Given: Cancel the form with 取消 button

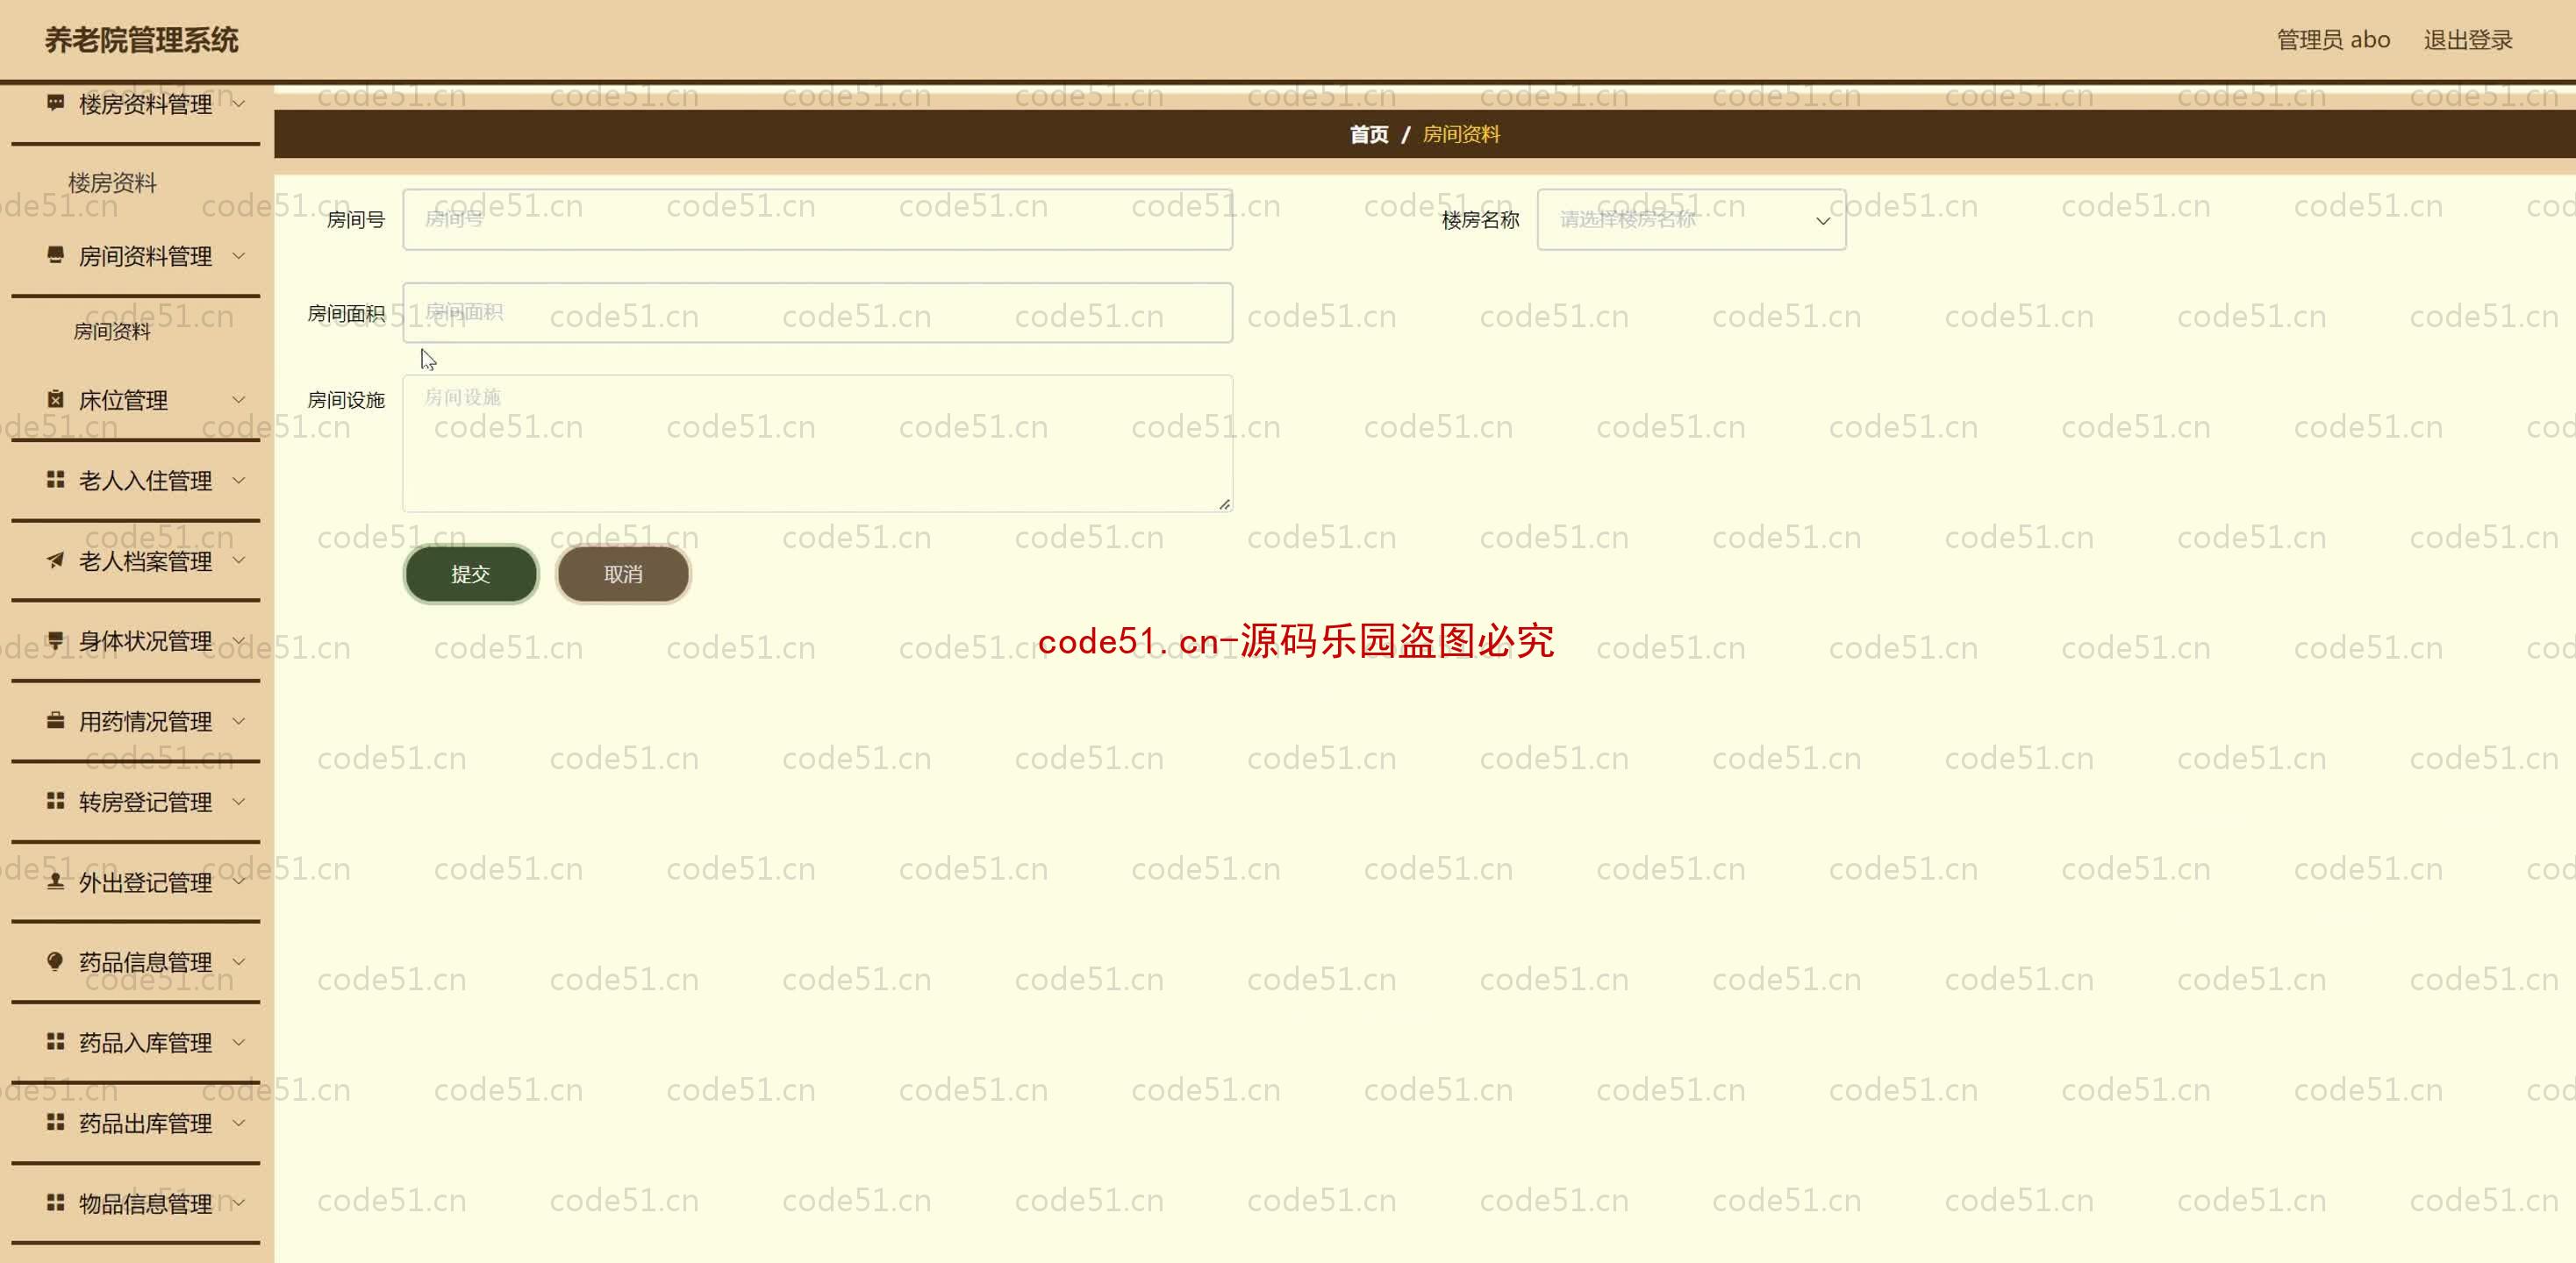Looking at the screenshot, I should 623,574.
